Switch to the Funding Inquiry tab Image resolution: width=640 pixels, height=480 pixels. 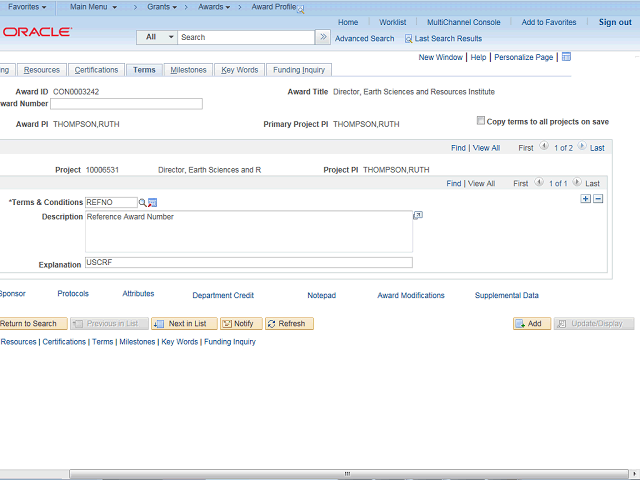[299, 70]
